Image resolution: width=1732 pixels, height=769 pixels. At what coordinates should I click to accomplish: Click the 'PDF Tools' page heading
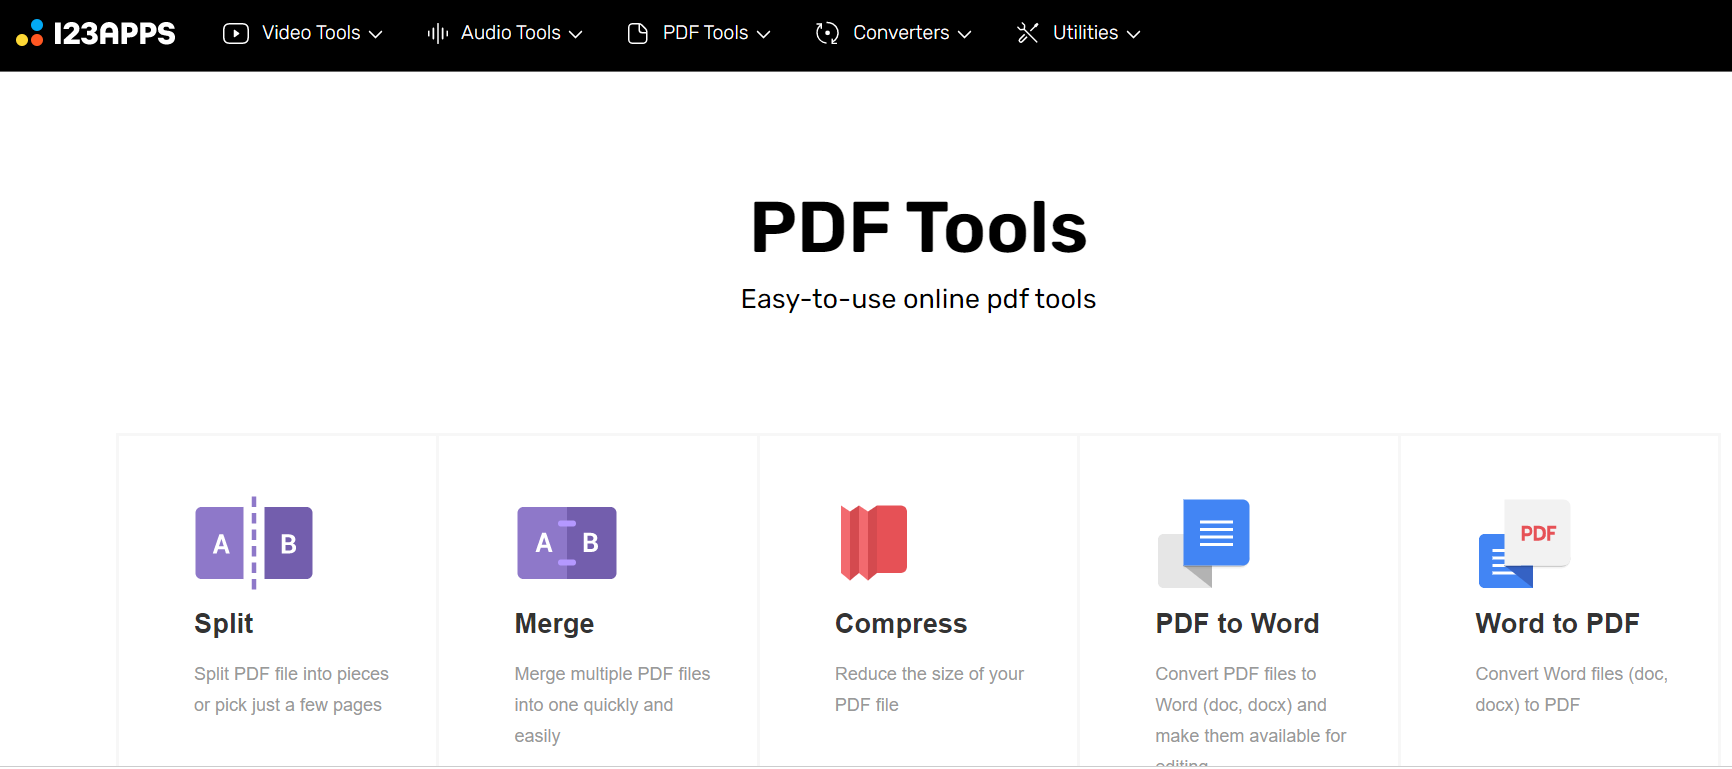[919, 228]
